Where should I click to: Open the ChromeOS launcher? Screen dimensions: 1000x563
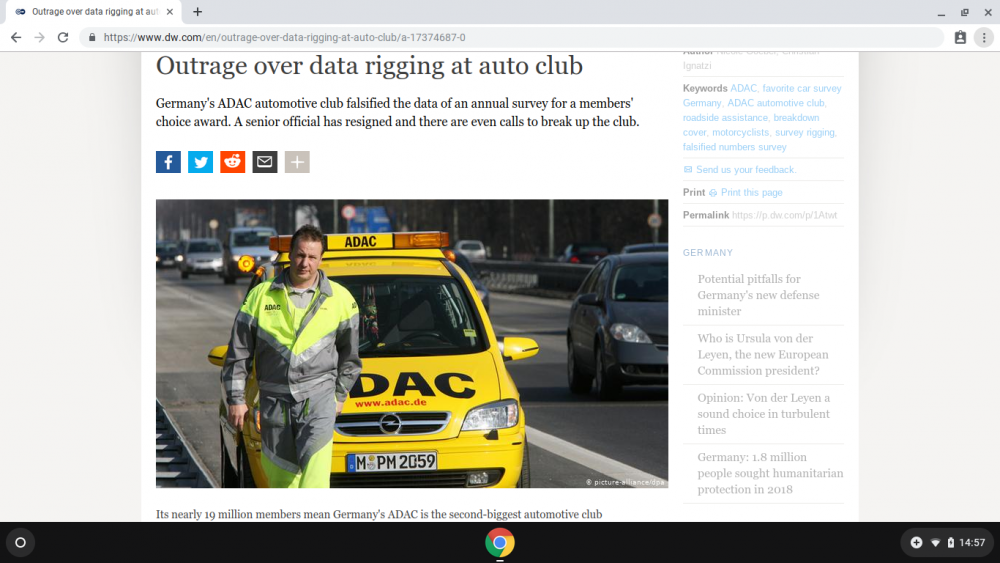[x=20, y=543]
